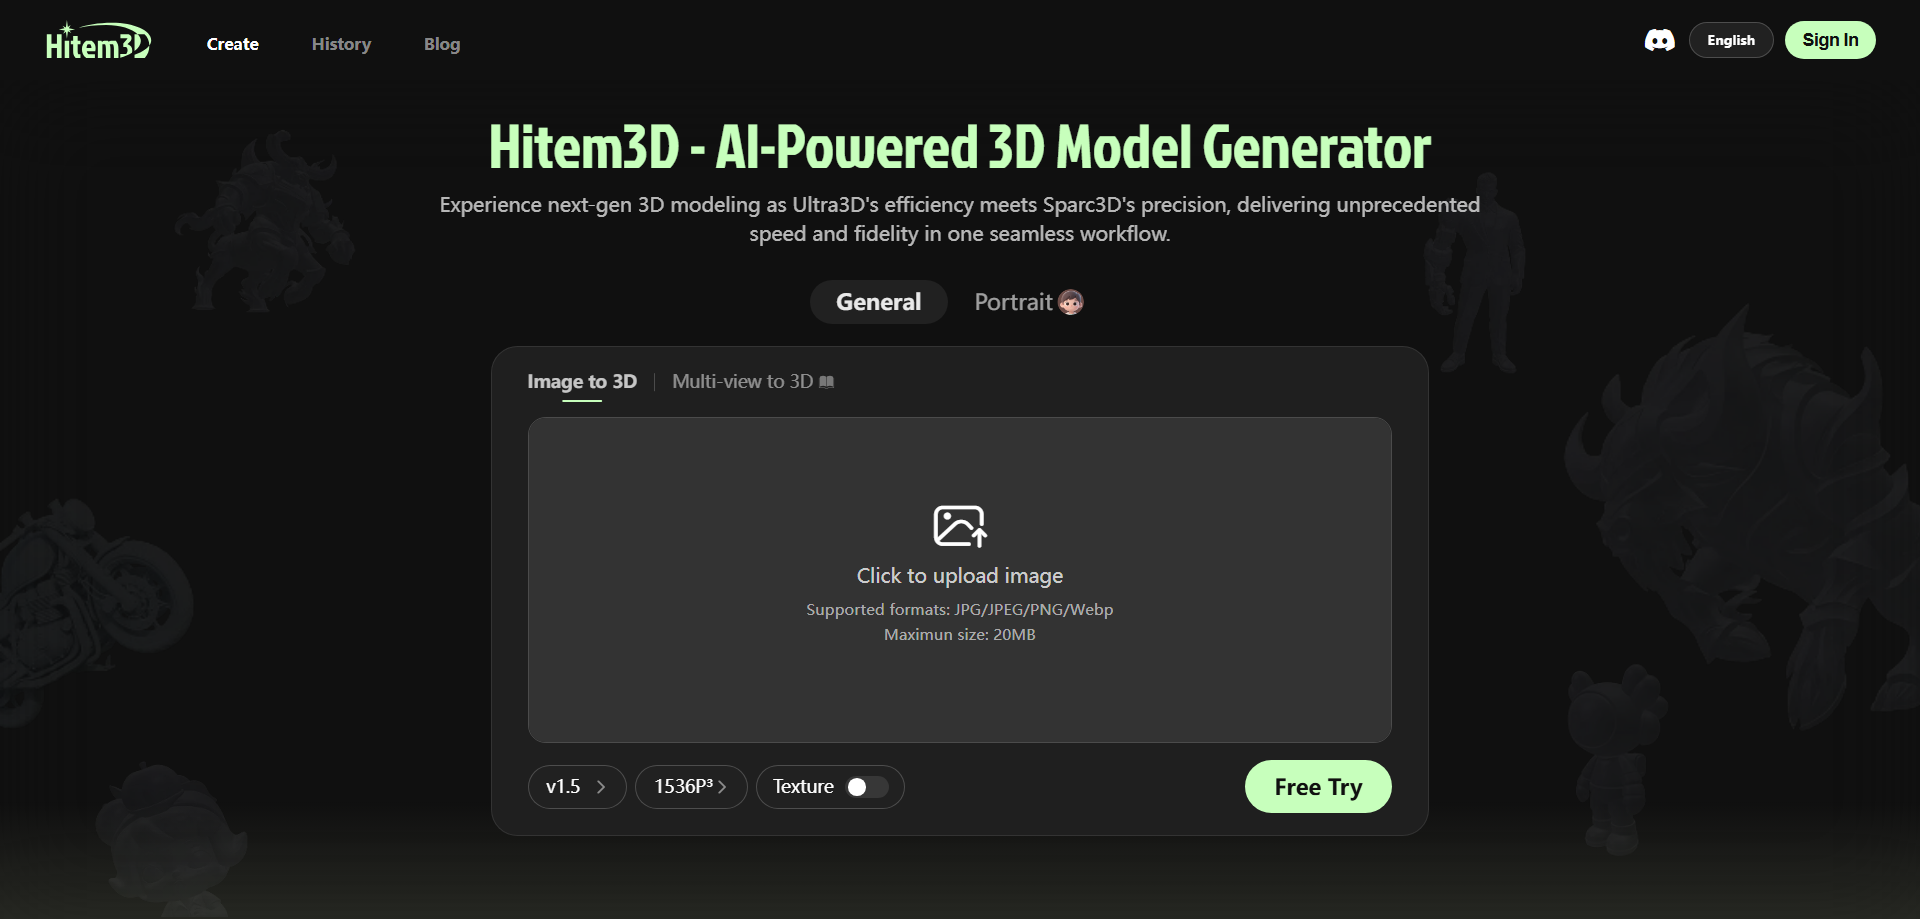Select the Image to 3D tab
The width and height of the screenshot is (1920, 919).
pyautogui.click(x=581, y=382)
